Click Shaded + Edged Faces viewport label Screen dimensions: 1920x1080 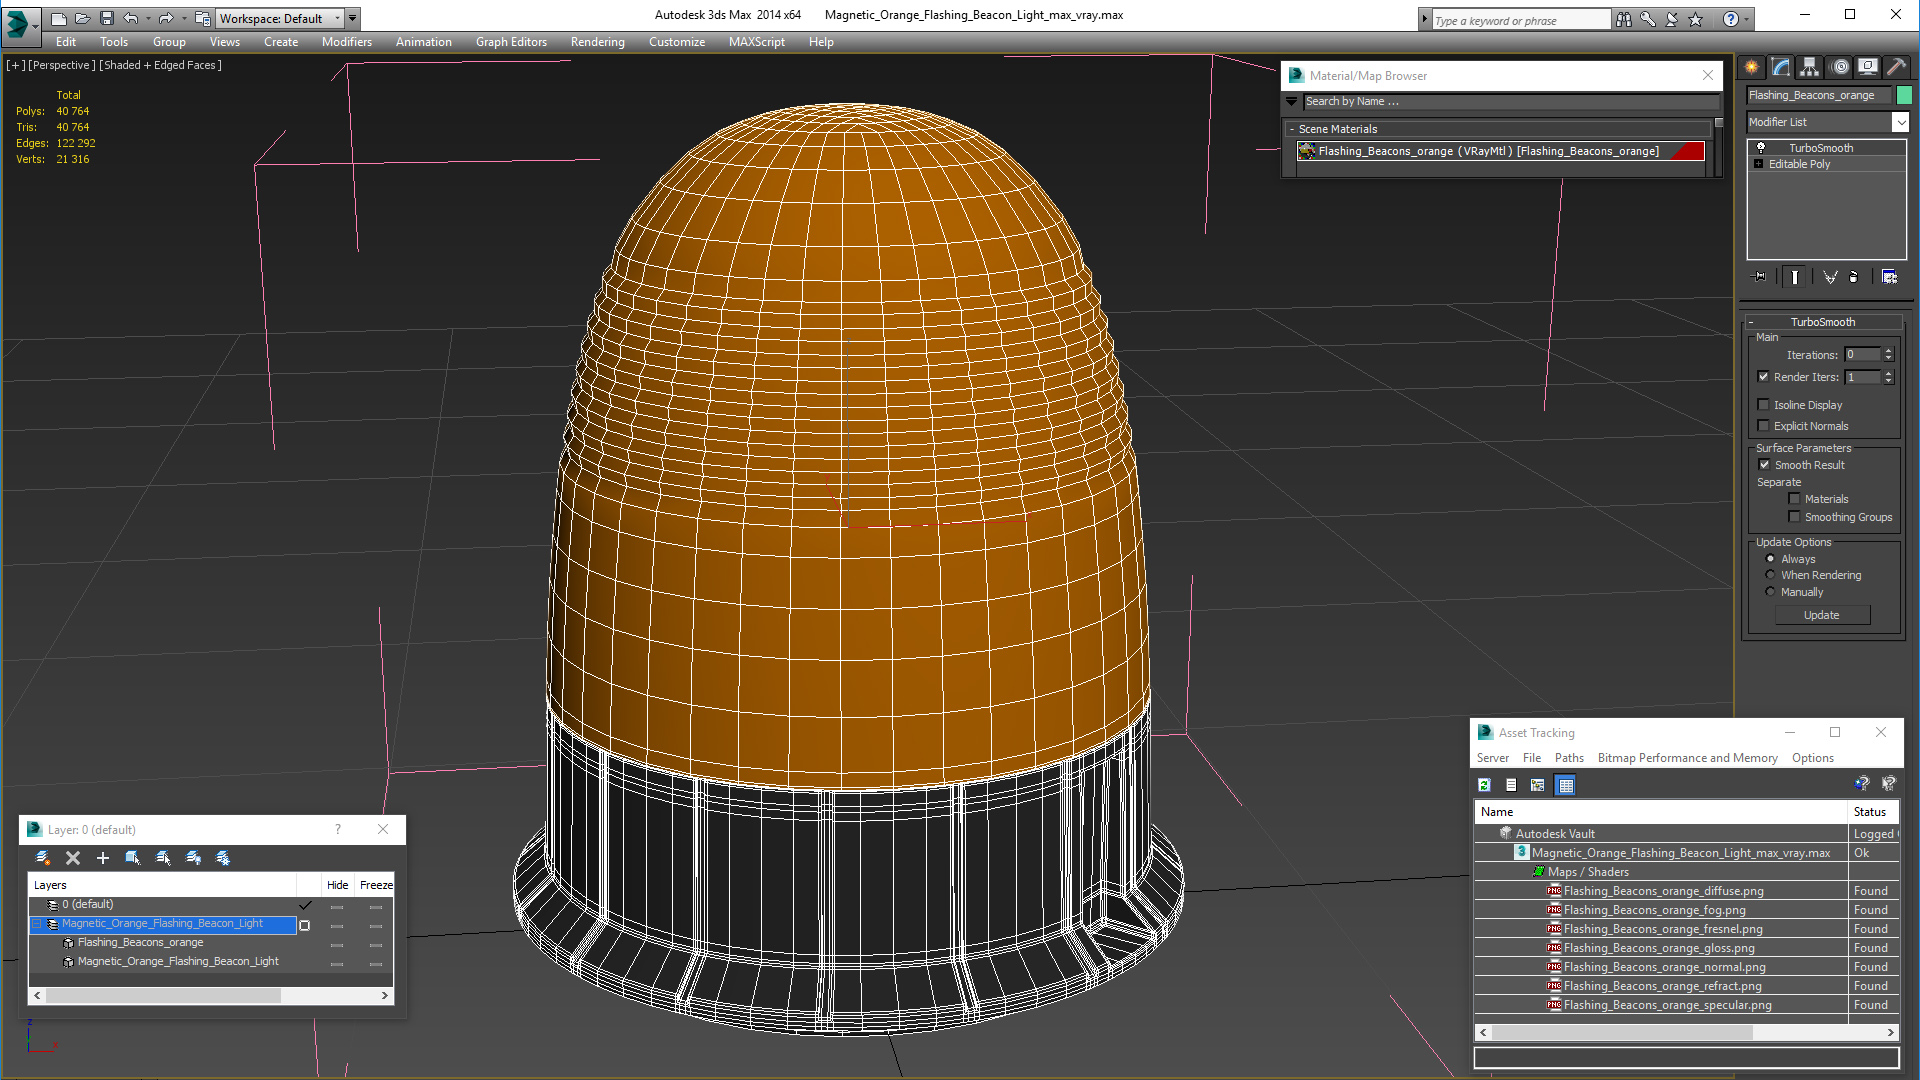pyautogui.click(x=160, y=65)
